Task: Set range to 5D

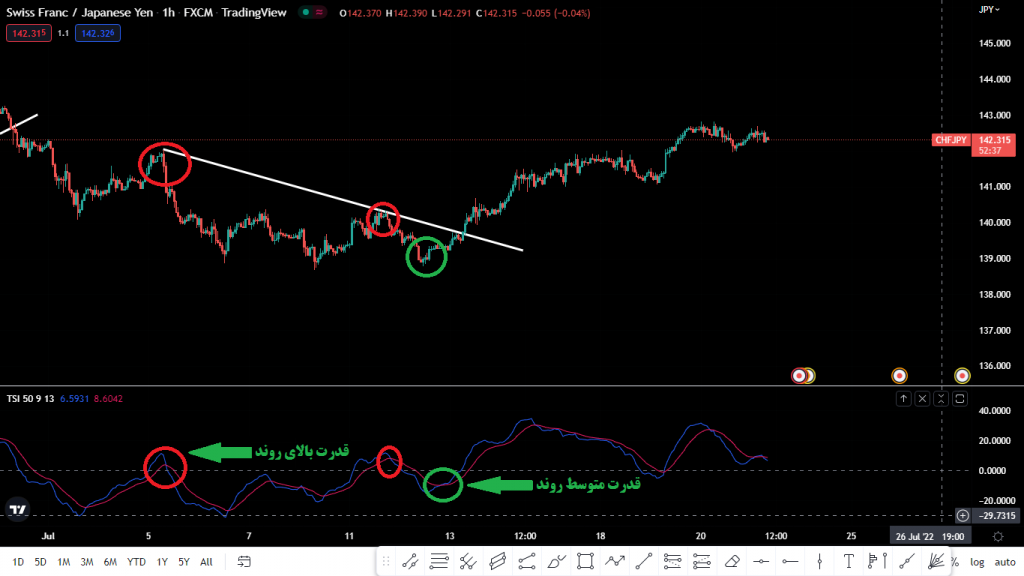Action: pos(40,562)
